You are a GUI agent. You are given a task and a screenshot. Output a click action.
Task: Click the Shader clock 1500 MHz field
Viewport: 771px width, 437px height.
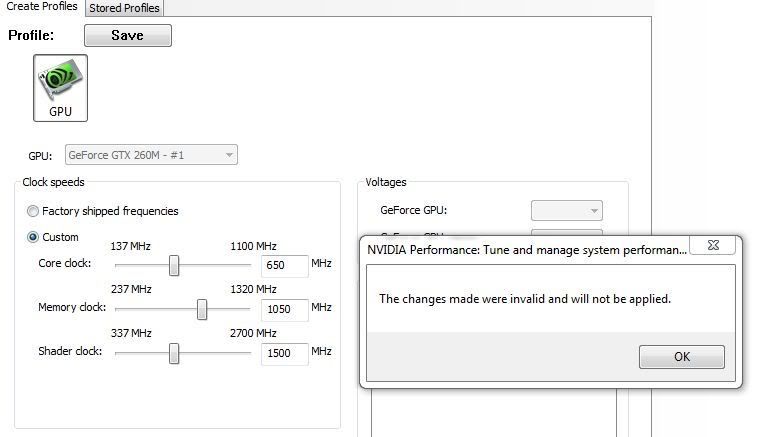coord(285,353)
